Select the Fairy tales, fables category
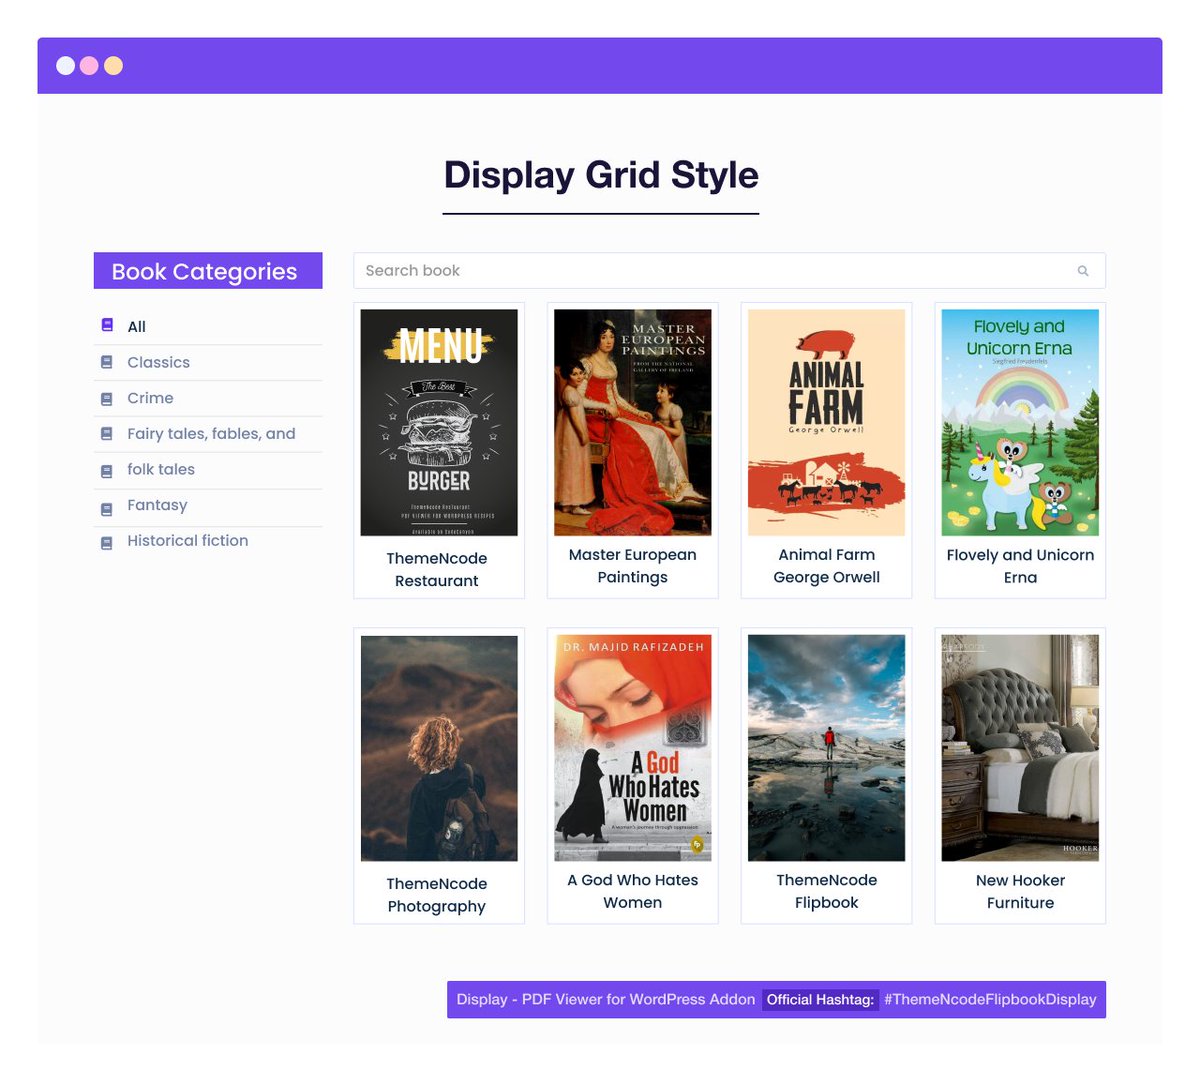1200x1085 pixels. (211, 433)
